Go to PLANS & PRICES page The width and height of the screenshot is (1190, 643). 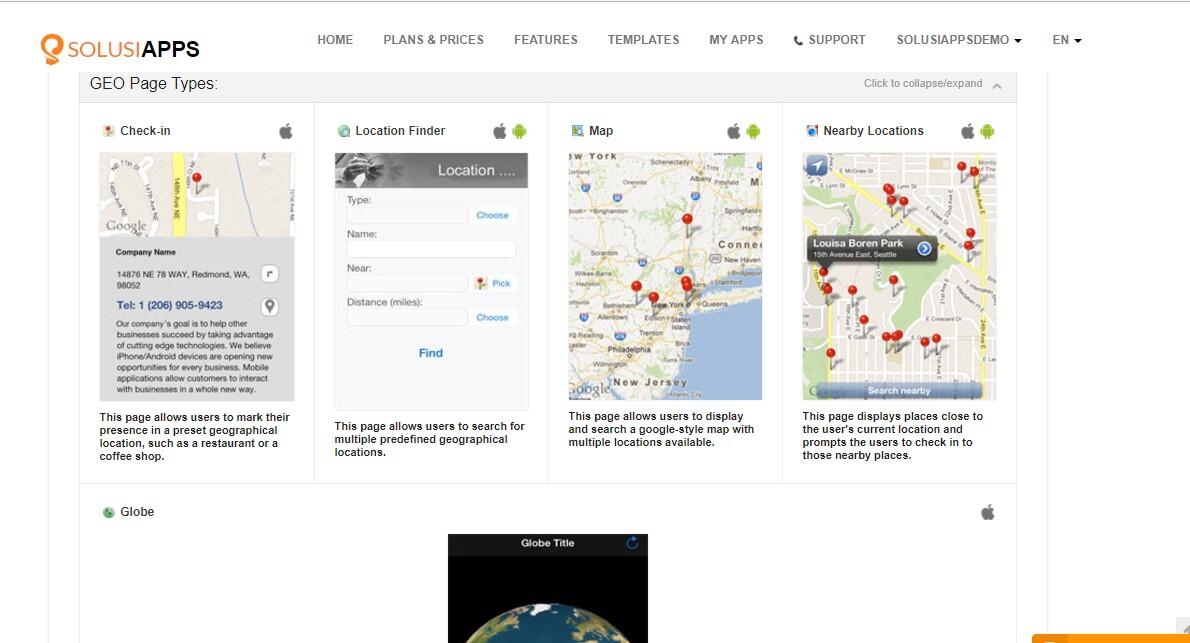pyautogui.click(x=433, y=39)
